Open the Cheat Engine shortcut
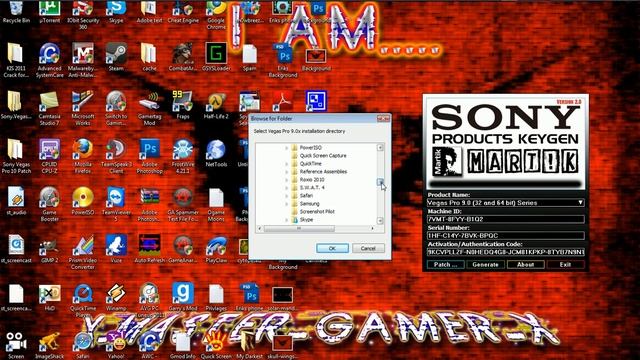 tap(182, 11)
